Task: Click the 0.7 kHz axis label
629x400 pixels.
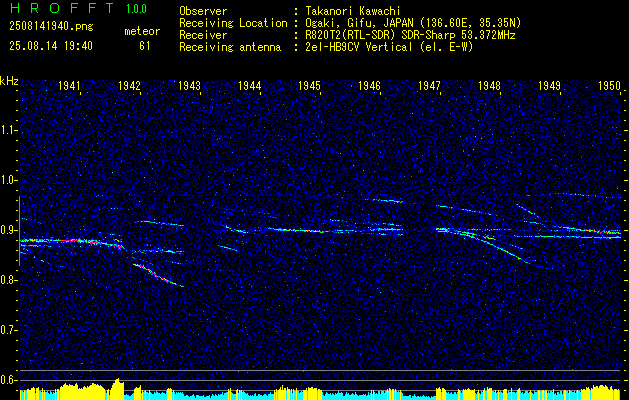Action: [x=8, y=330]
